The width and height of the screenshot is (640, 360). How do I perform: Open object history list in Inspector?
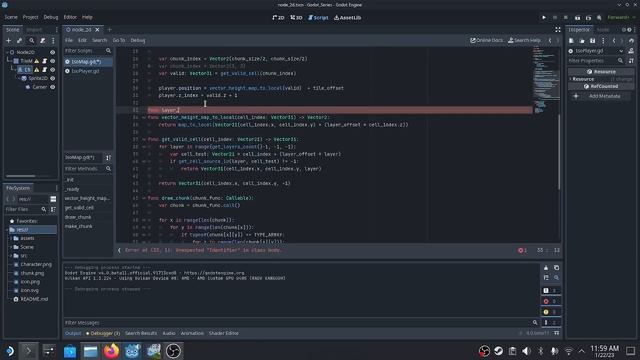(631, 40)
